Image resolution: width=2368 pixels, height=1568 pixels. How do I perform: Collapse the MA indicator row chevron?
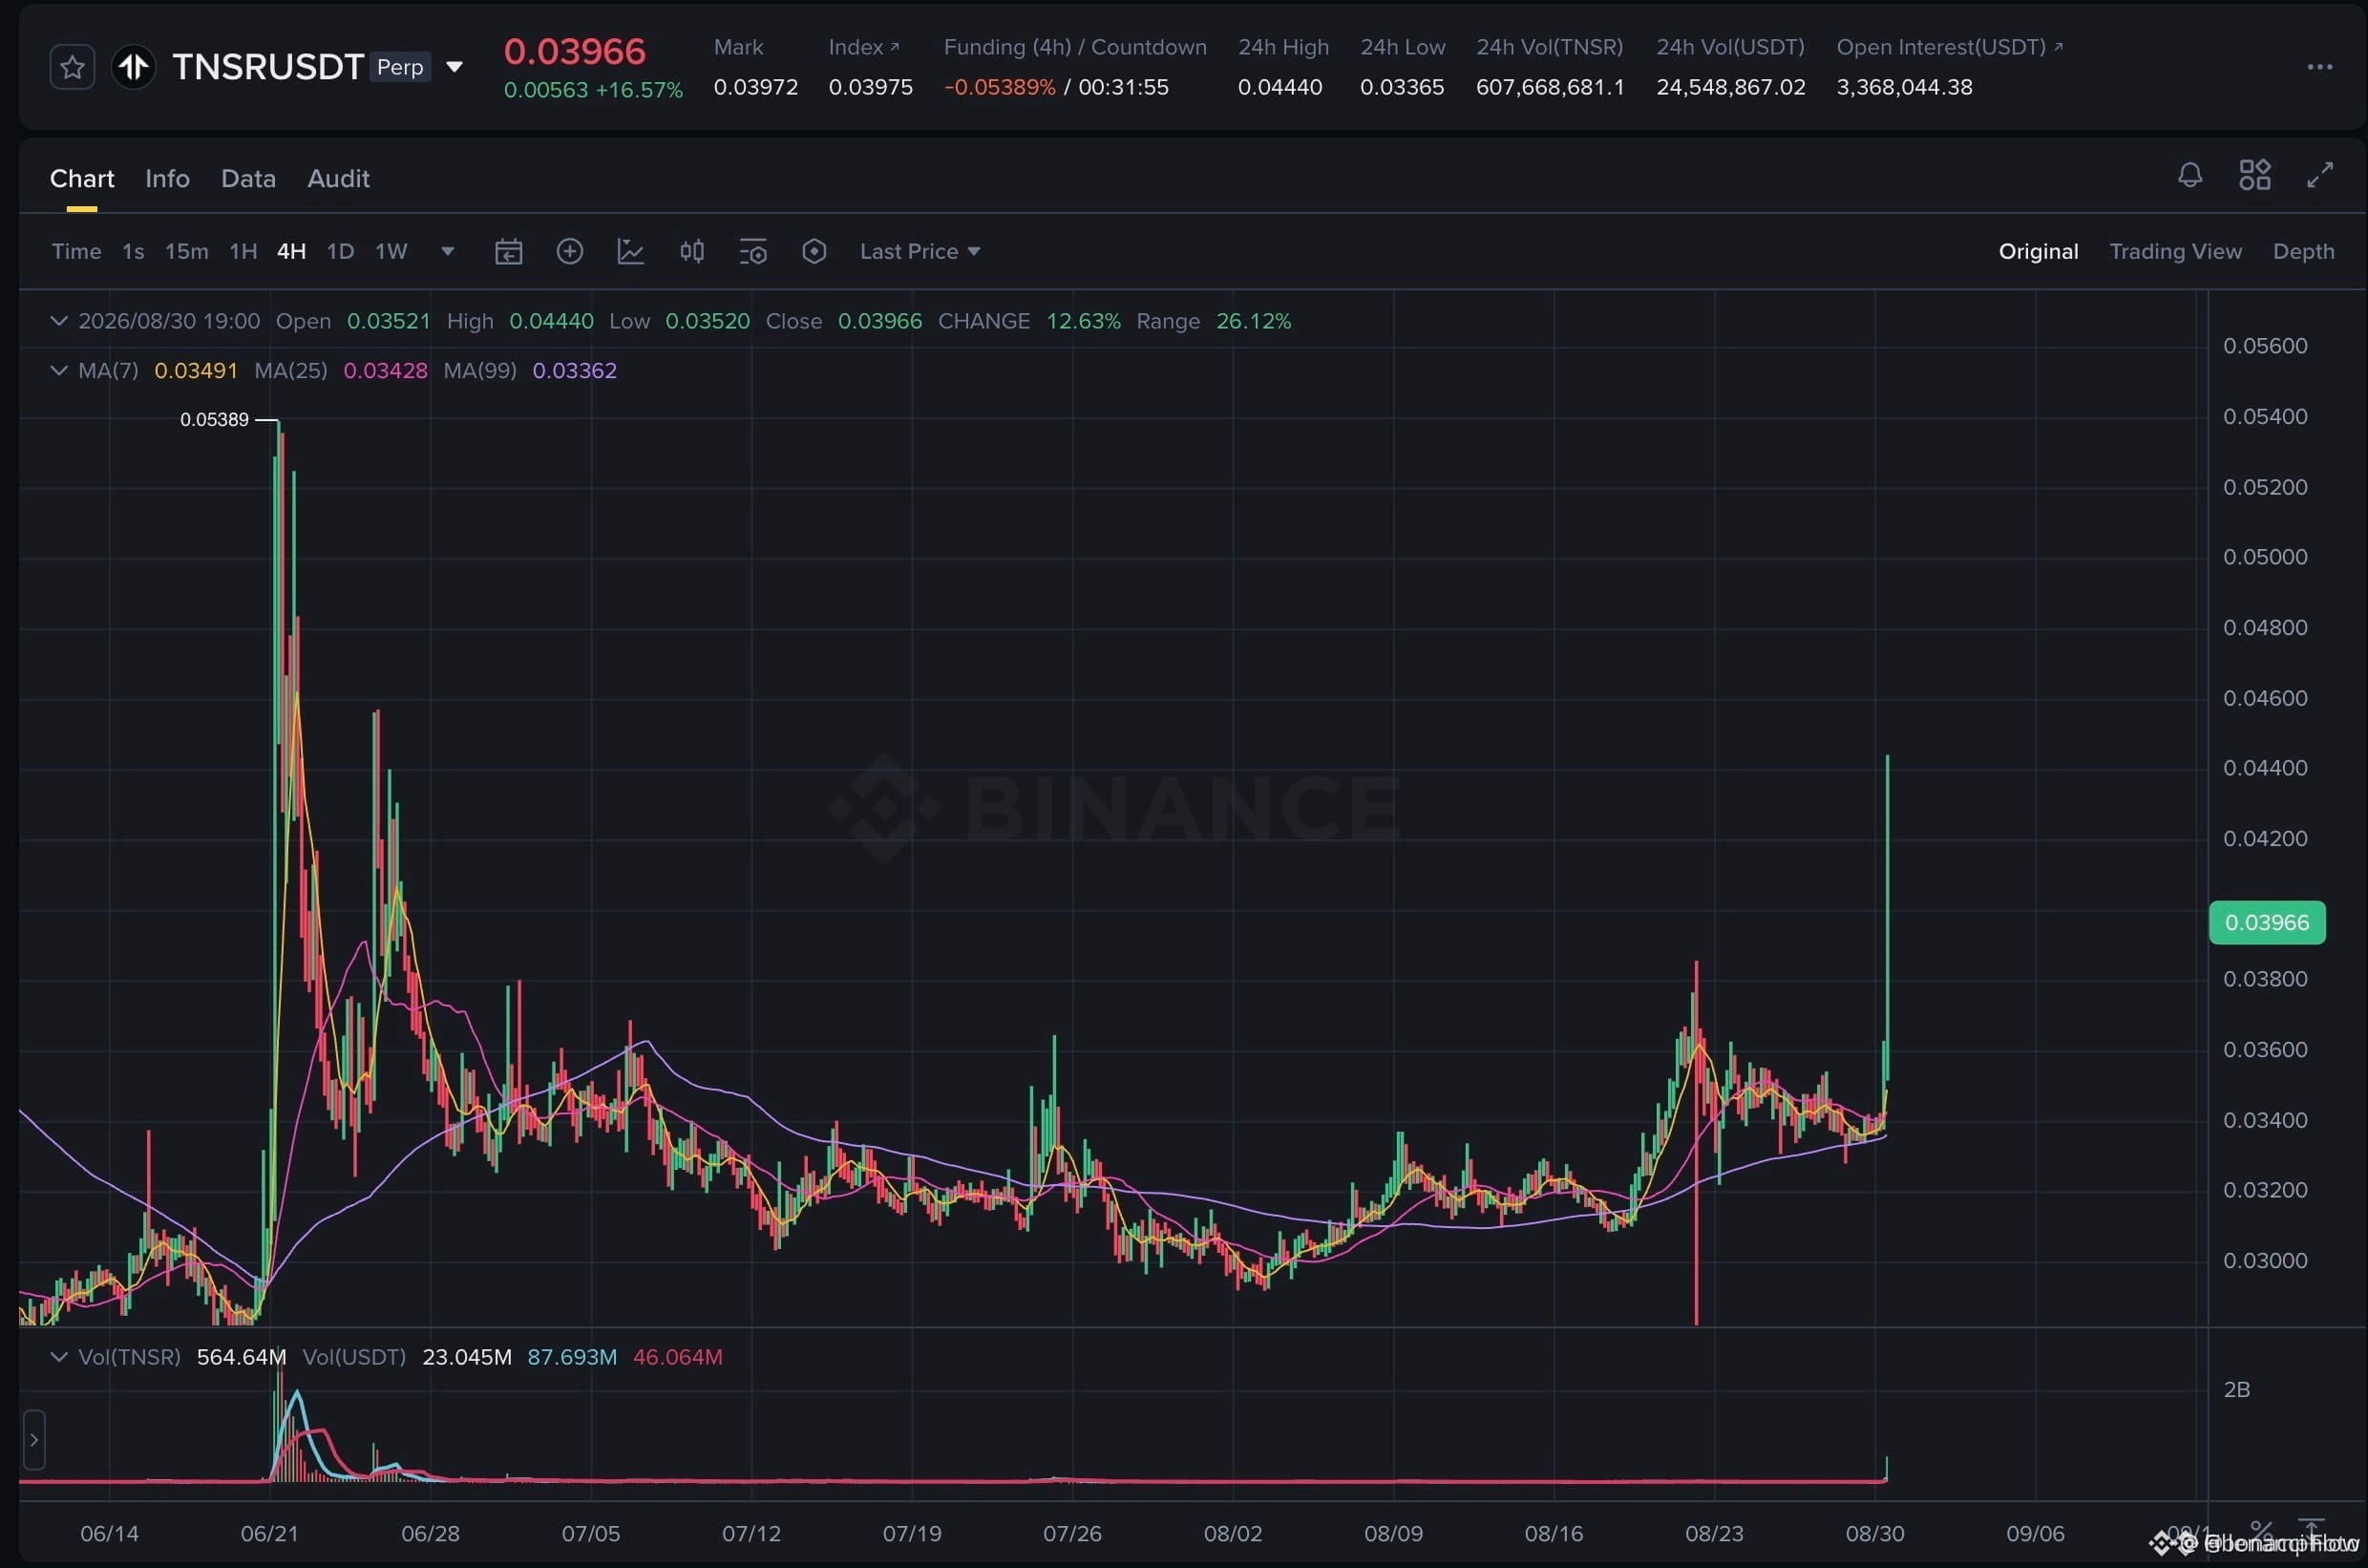click(x=59, y=370)
